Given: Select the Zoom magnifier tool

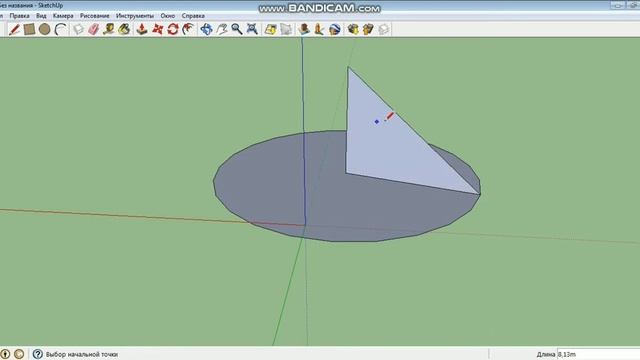Looking at the screenshot, I should point(237,29).
